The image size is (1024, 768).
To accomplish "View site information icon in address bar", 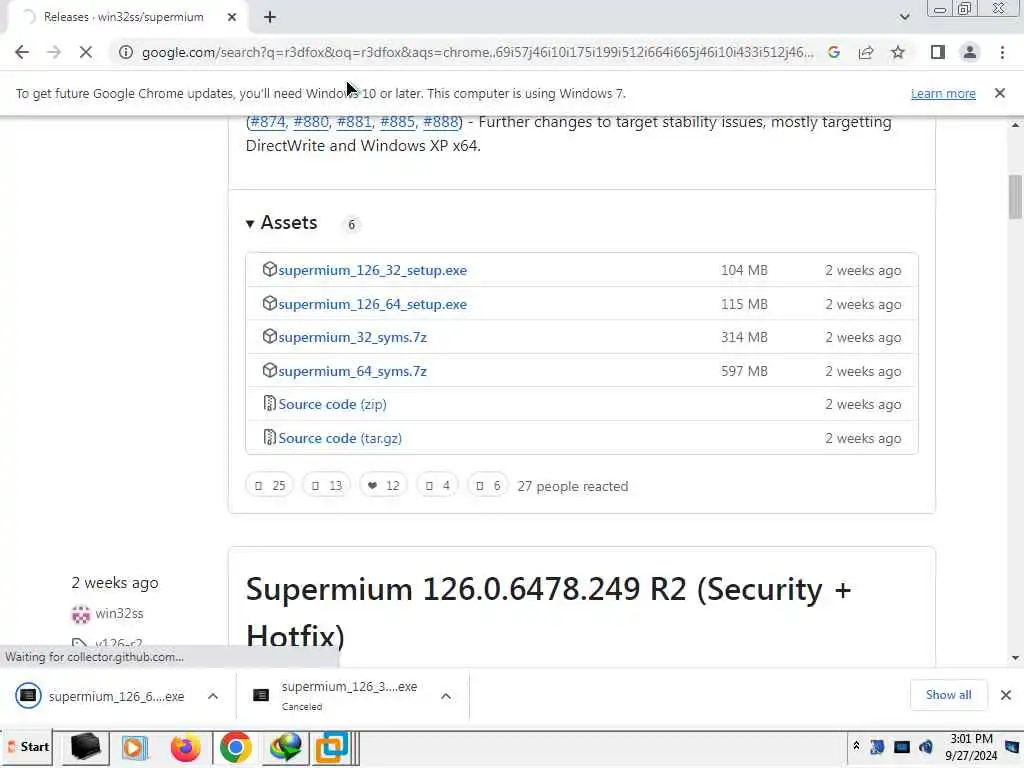I will 125,52.
